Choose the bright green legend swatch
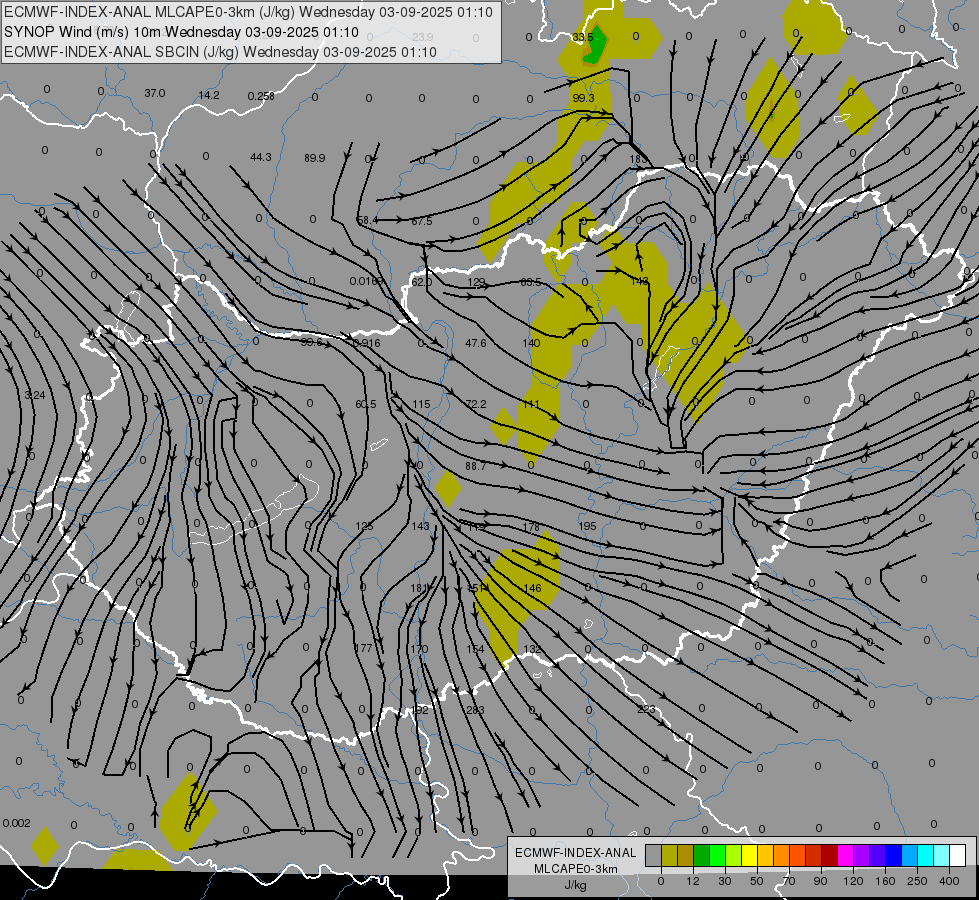The height and width of the screenshot is (900, 979). click(x=717, y=855)
